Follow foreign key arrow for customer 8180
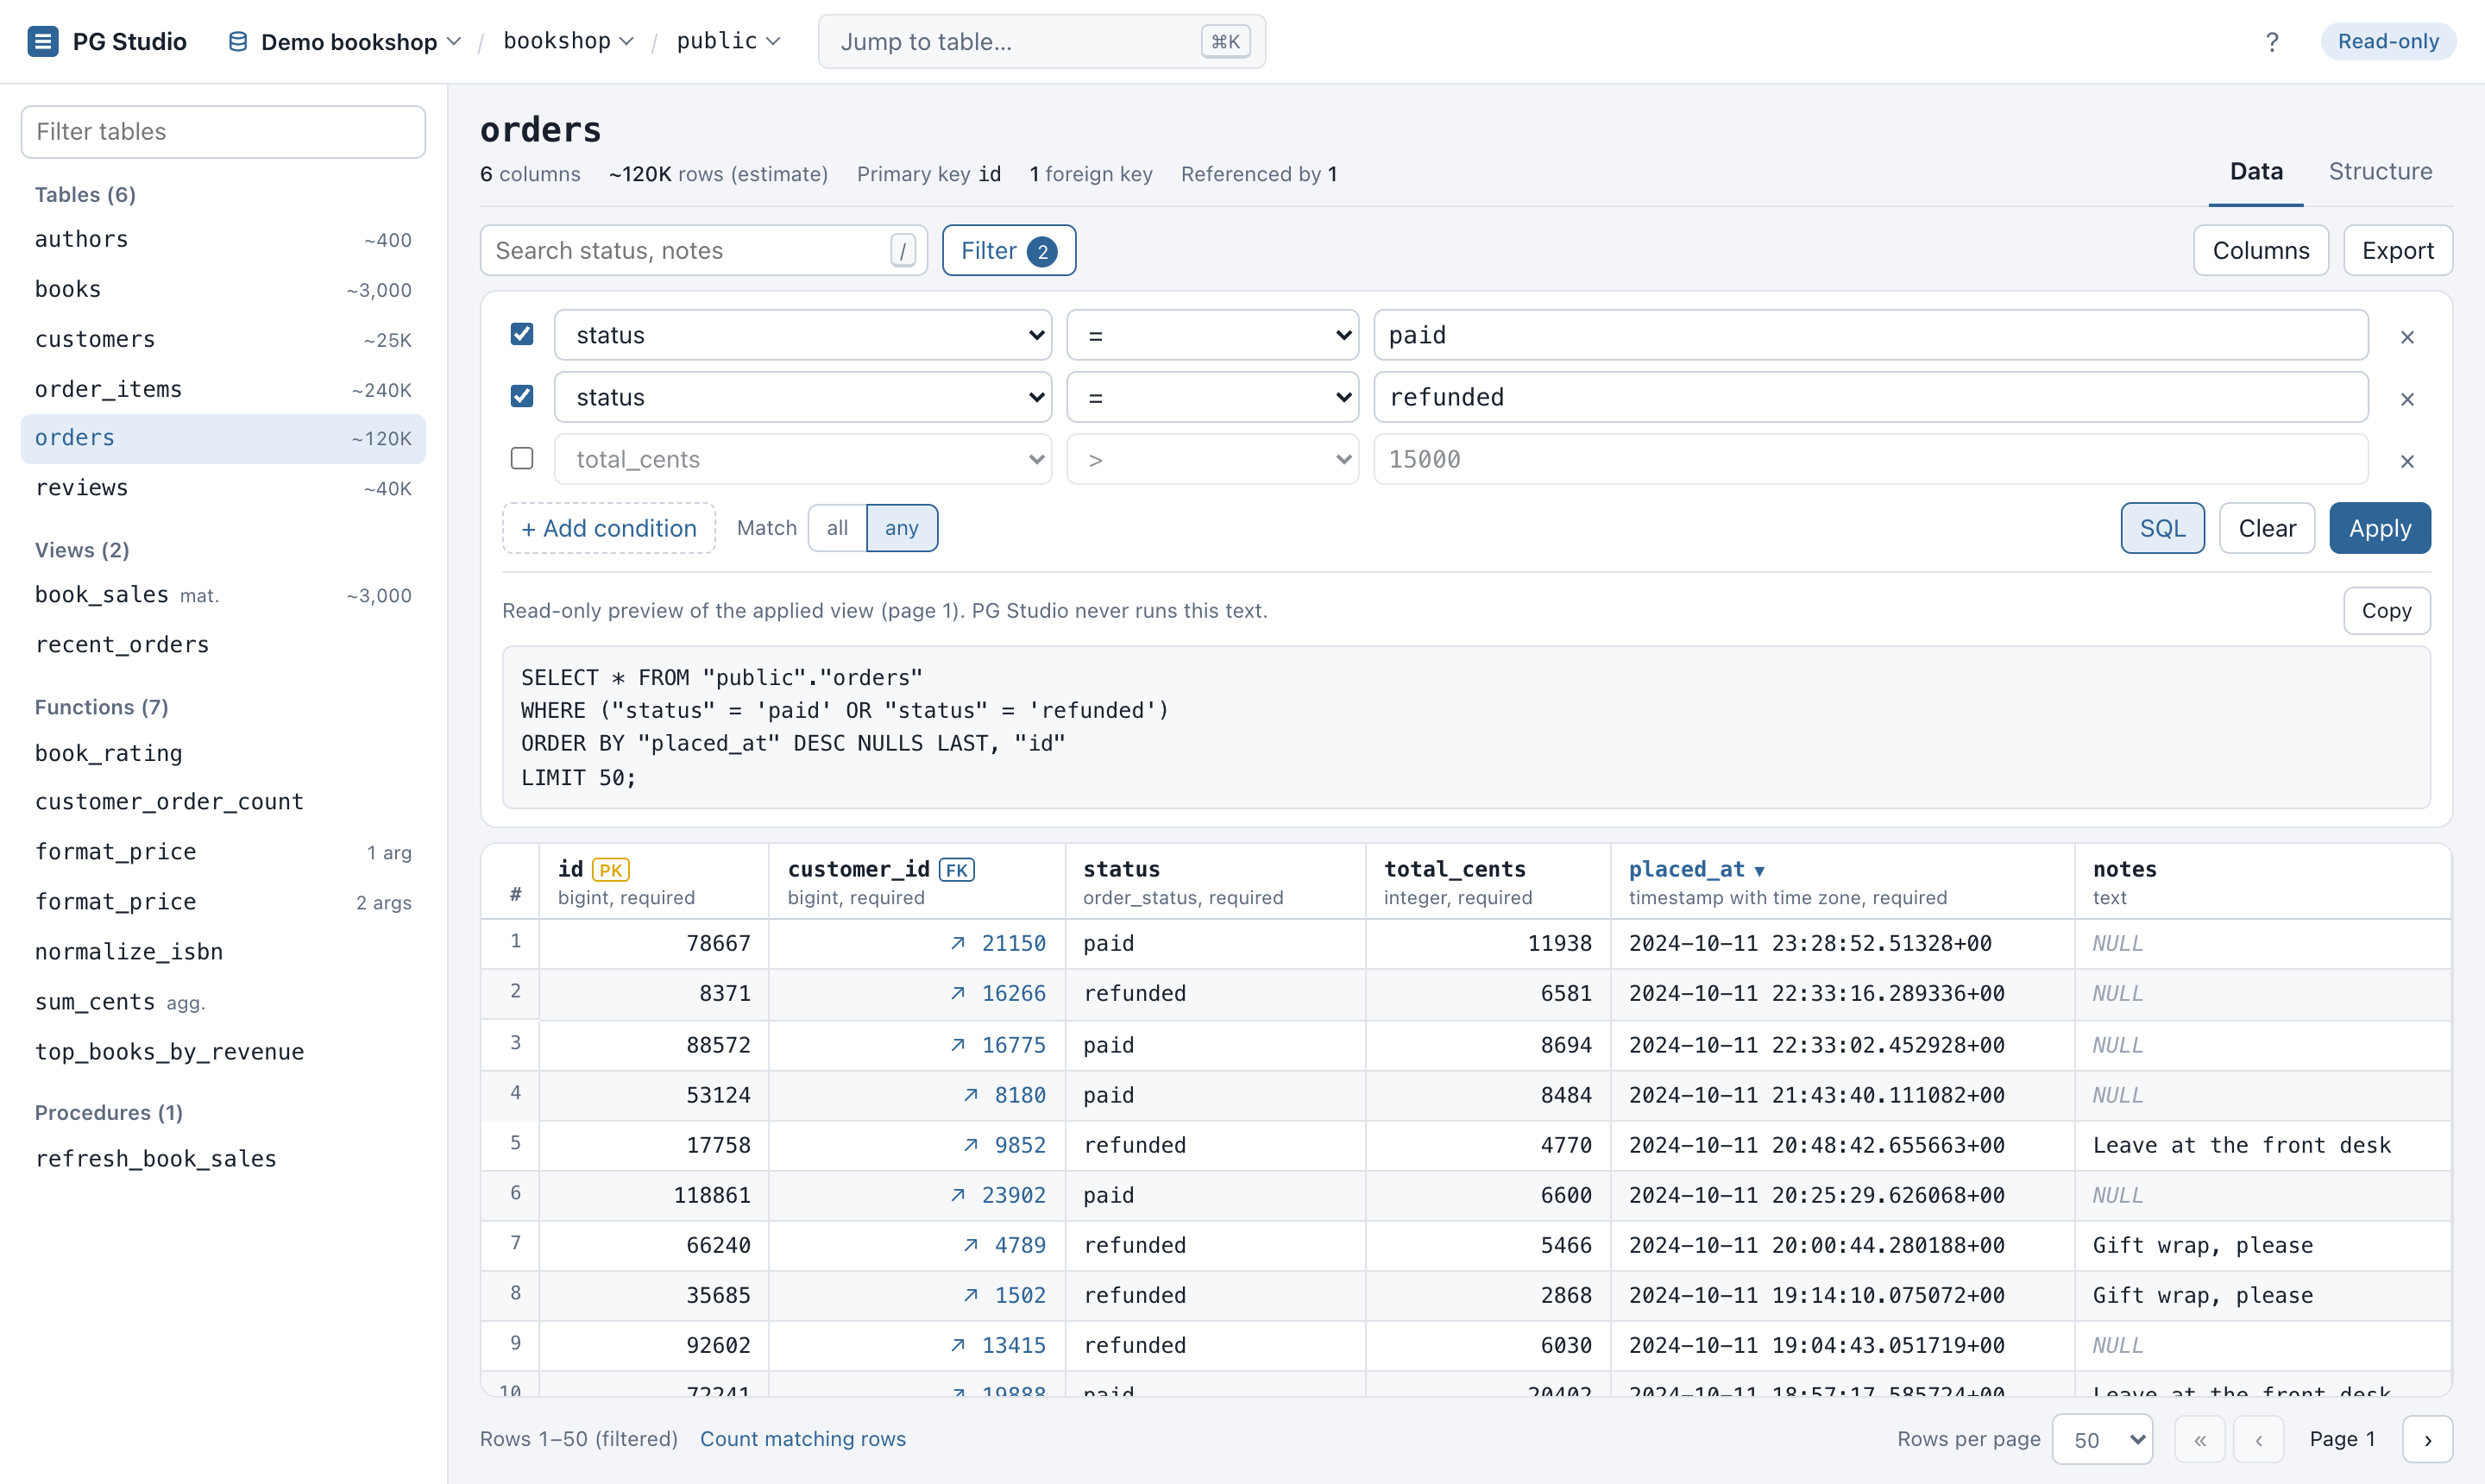 pos(971,1095)
